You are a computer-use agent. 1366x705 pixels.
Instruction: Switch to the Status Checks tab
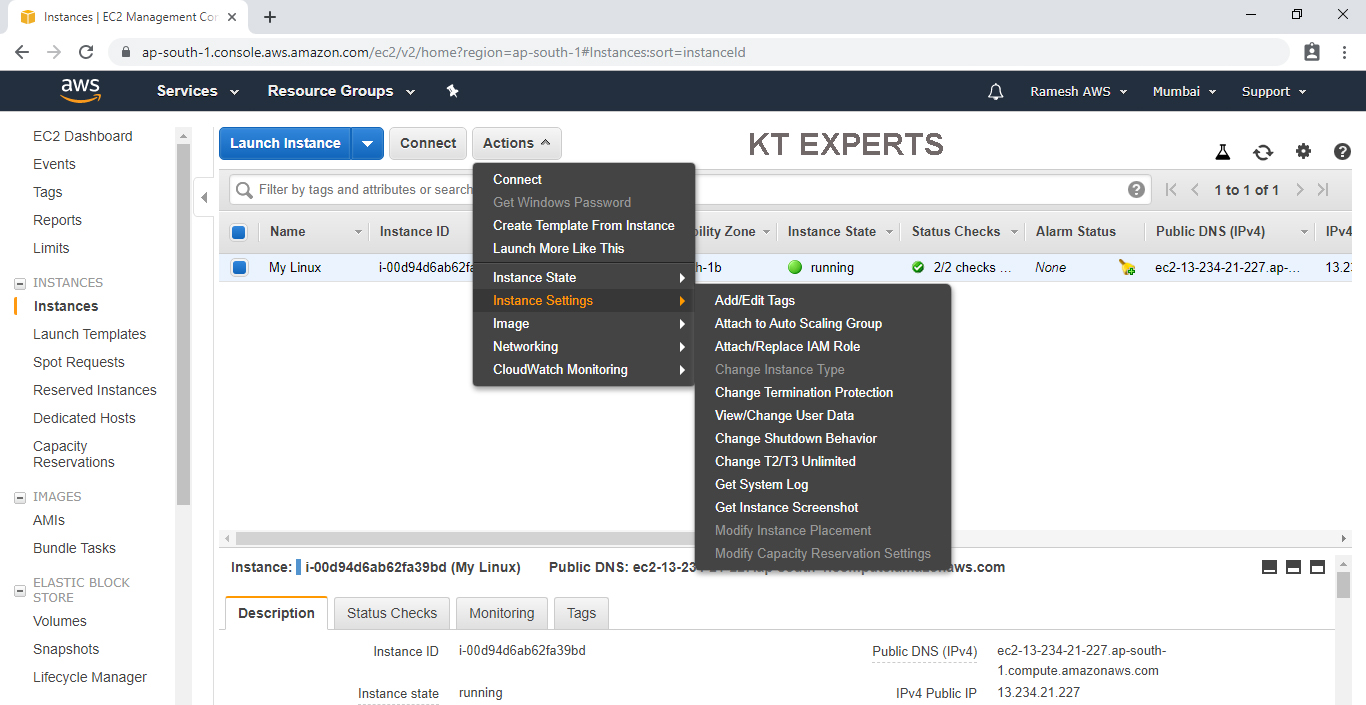392,613
